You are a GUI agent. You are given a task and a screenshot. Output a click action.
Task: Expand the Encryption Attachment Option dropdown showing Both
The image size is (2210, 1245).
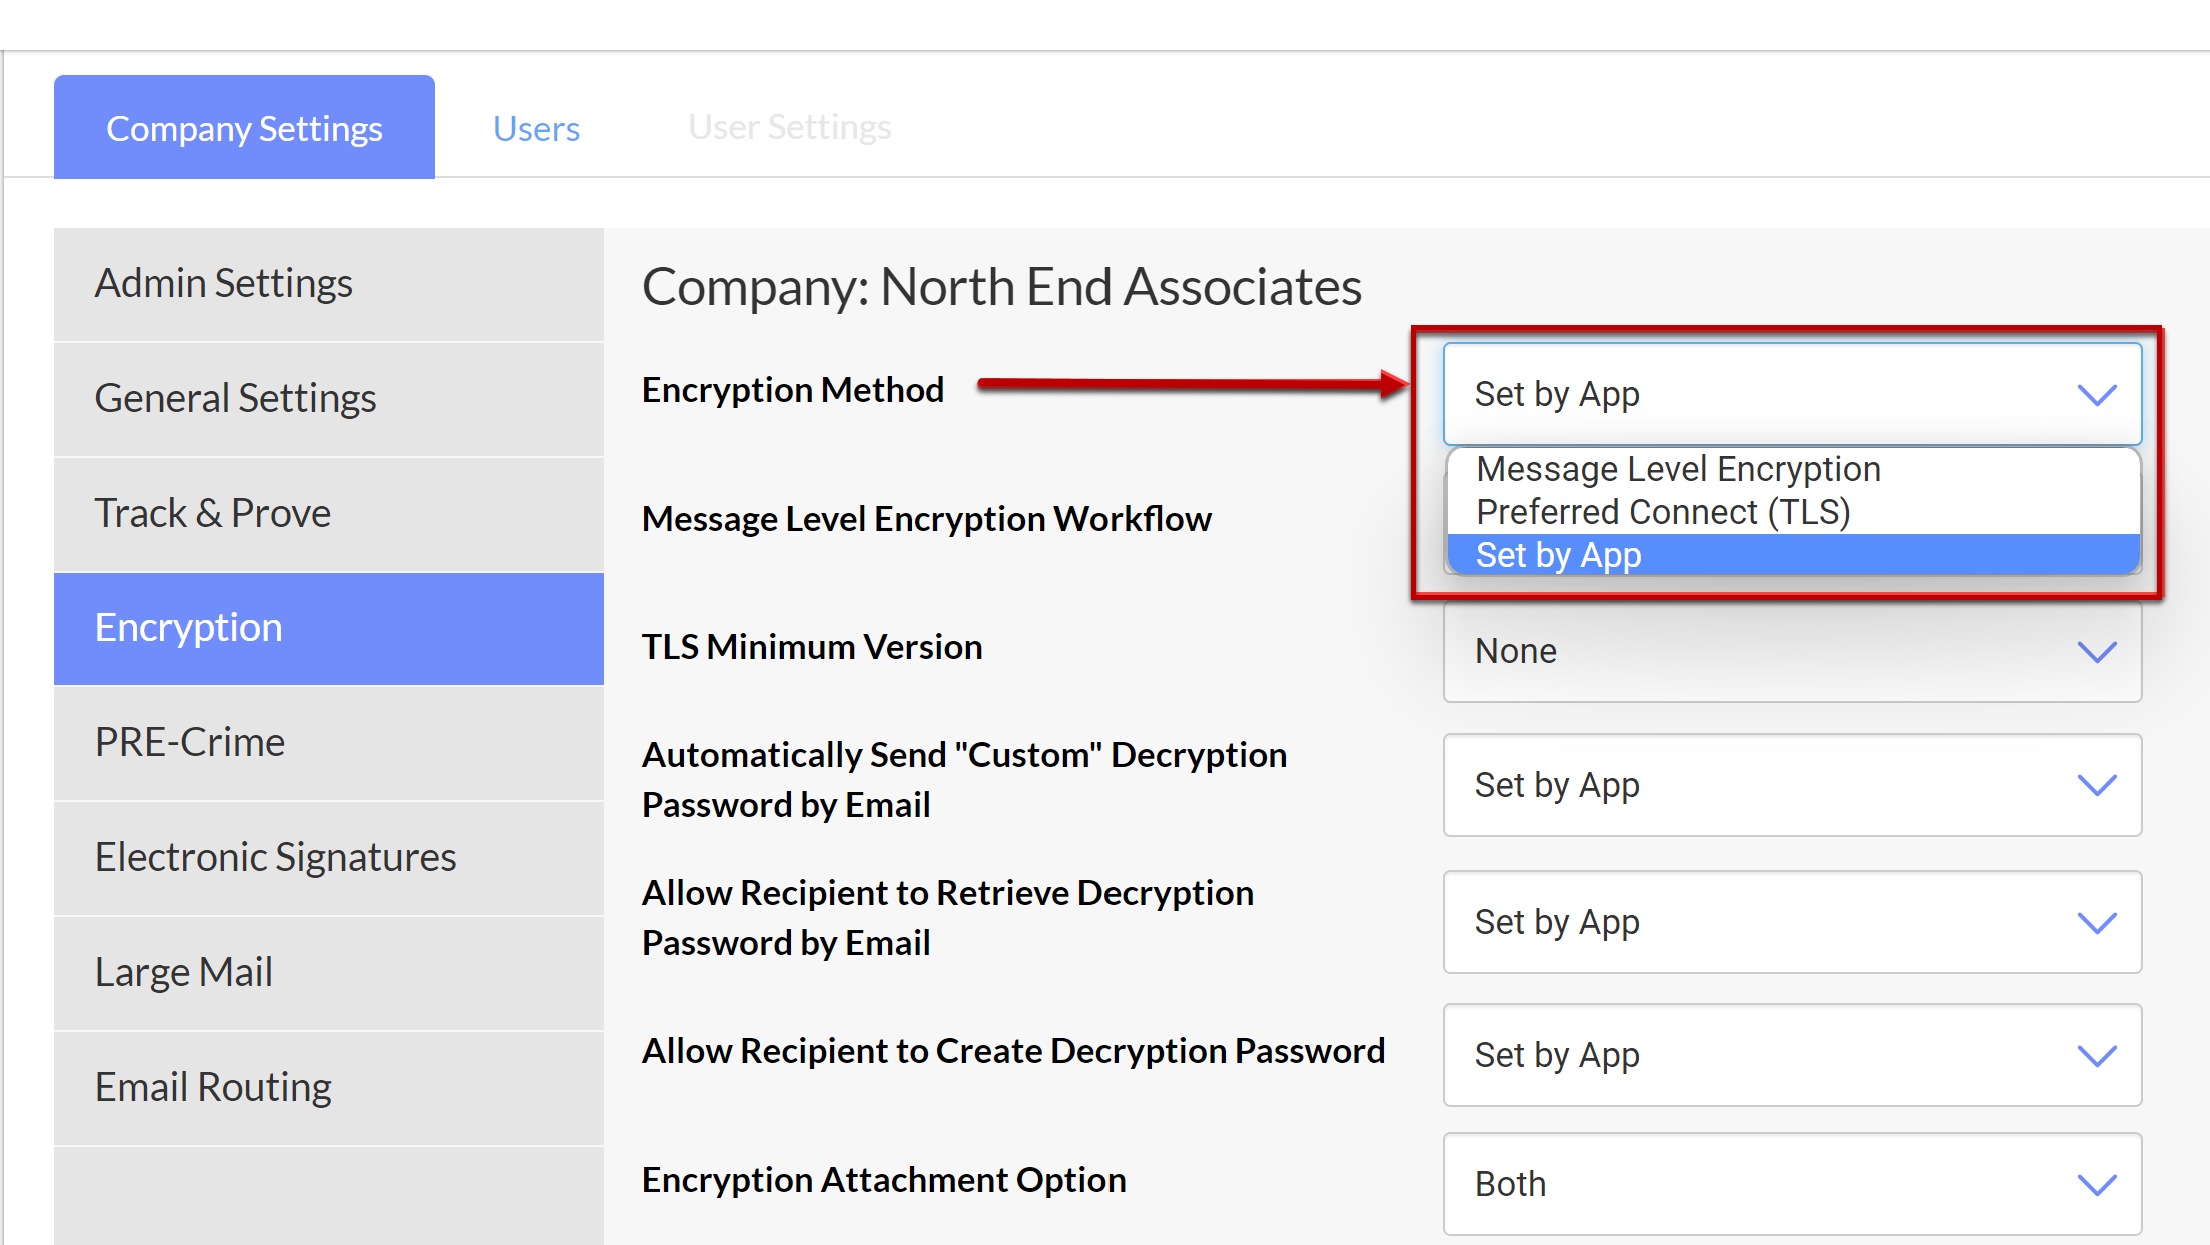(x=1790, y=1184)
